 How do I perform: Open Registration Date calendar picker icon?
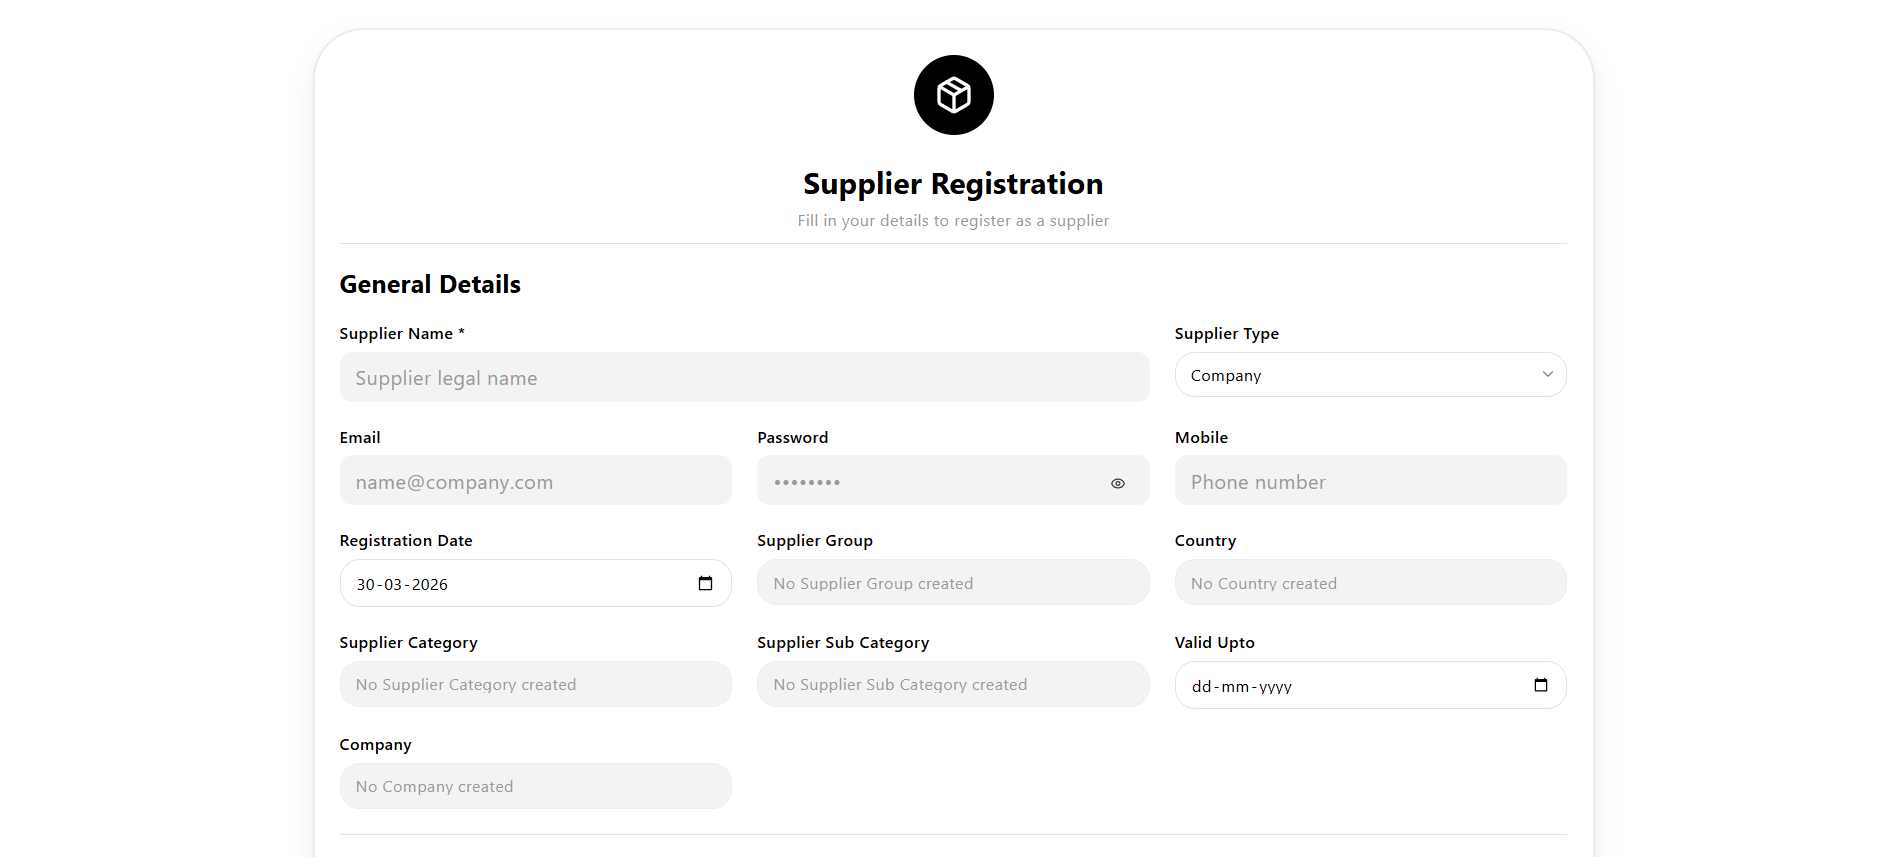pyautogui.click(x=705, y=584)
